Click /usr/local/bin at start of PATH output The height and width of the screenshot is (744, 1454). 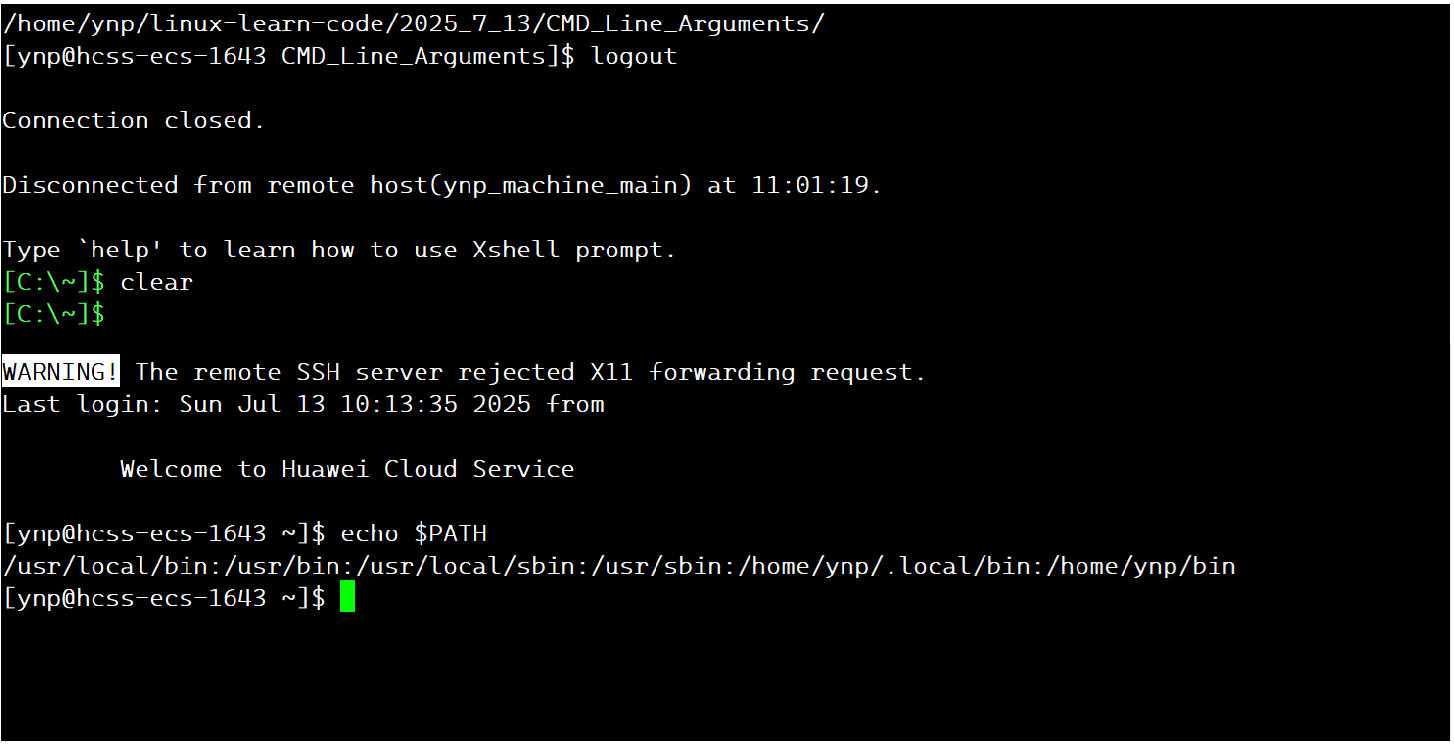(x=104, y=566)
